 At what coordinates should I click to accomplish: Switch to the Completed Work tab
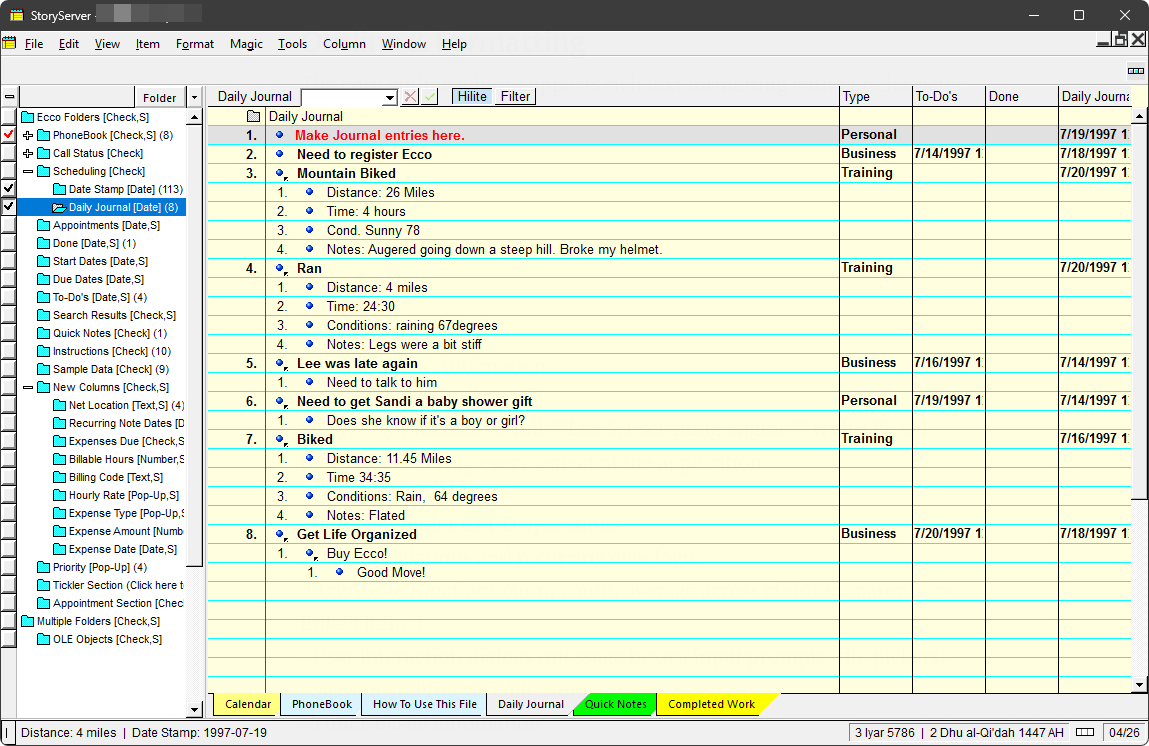(712, 704)
